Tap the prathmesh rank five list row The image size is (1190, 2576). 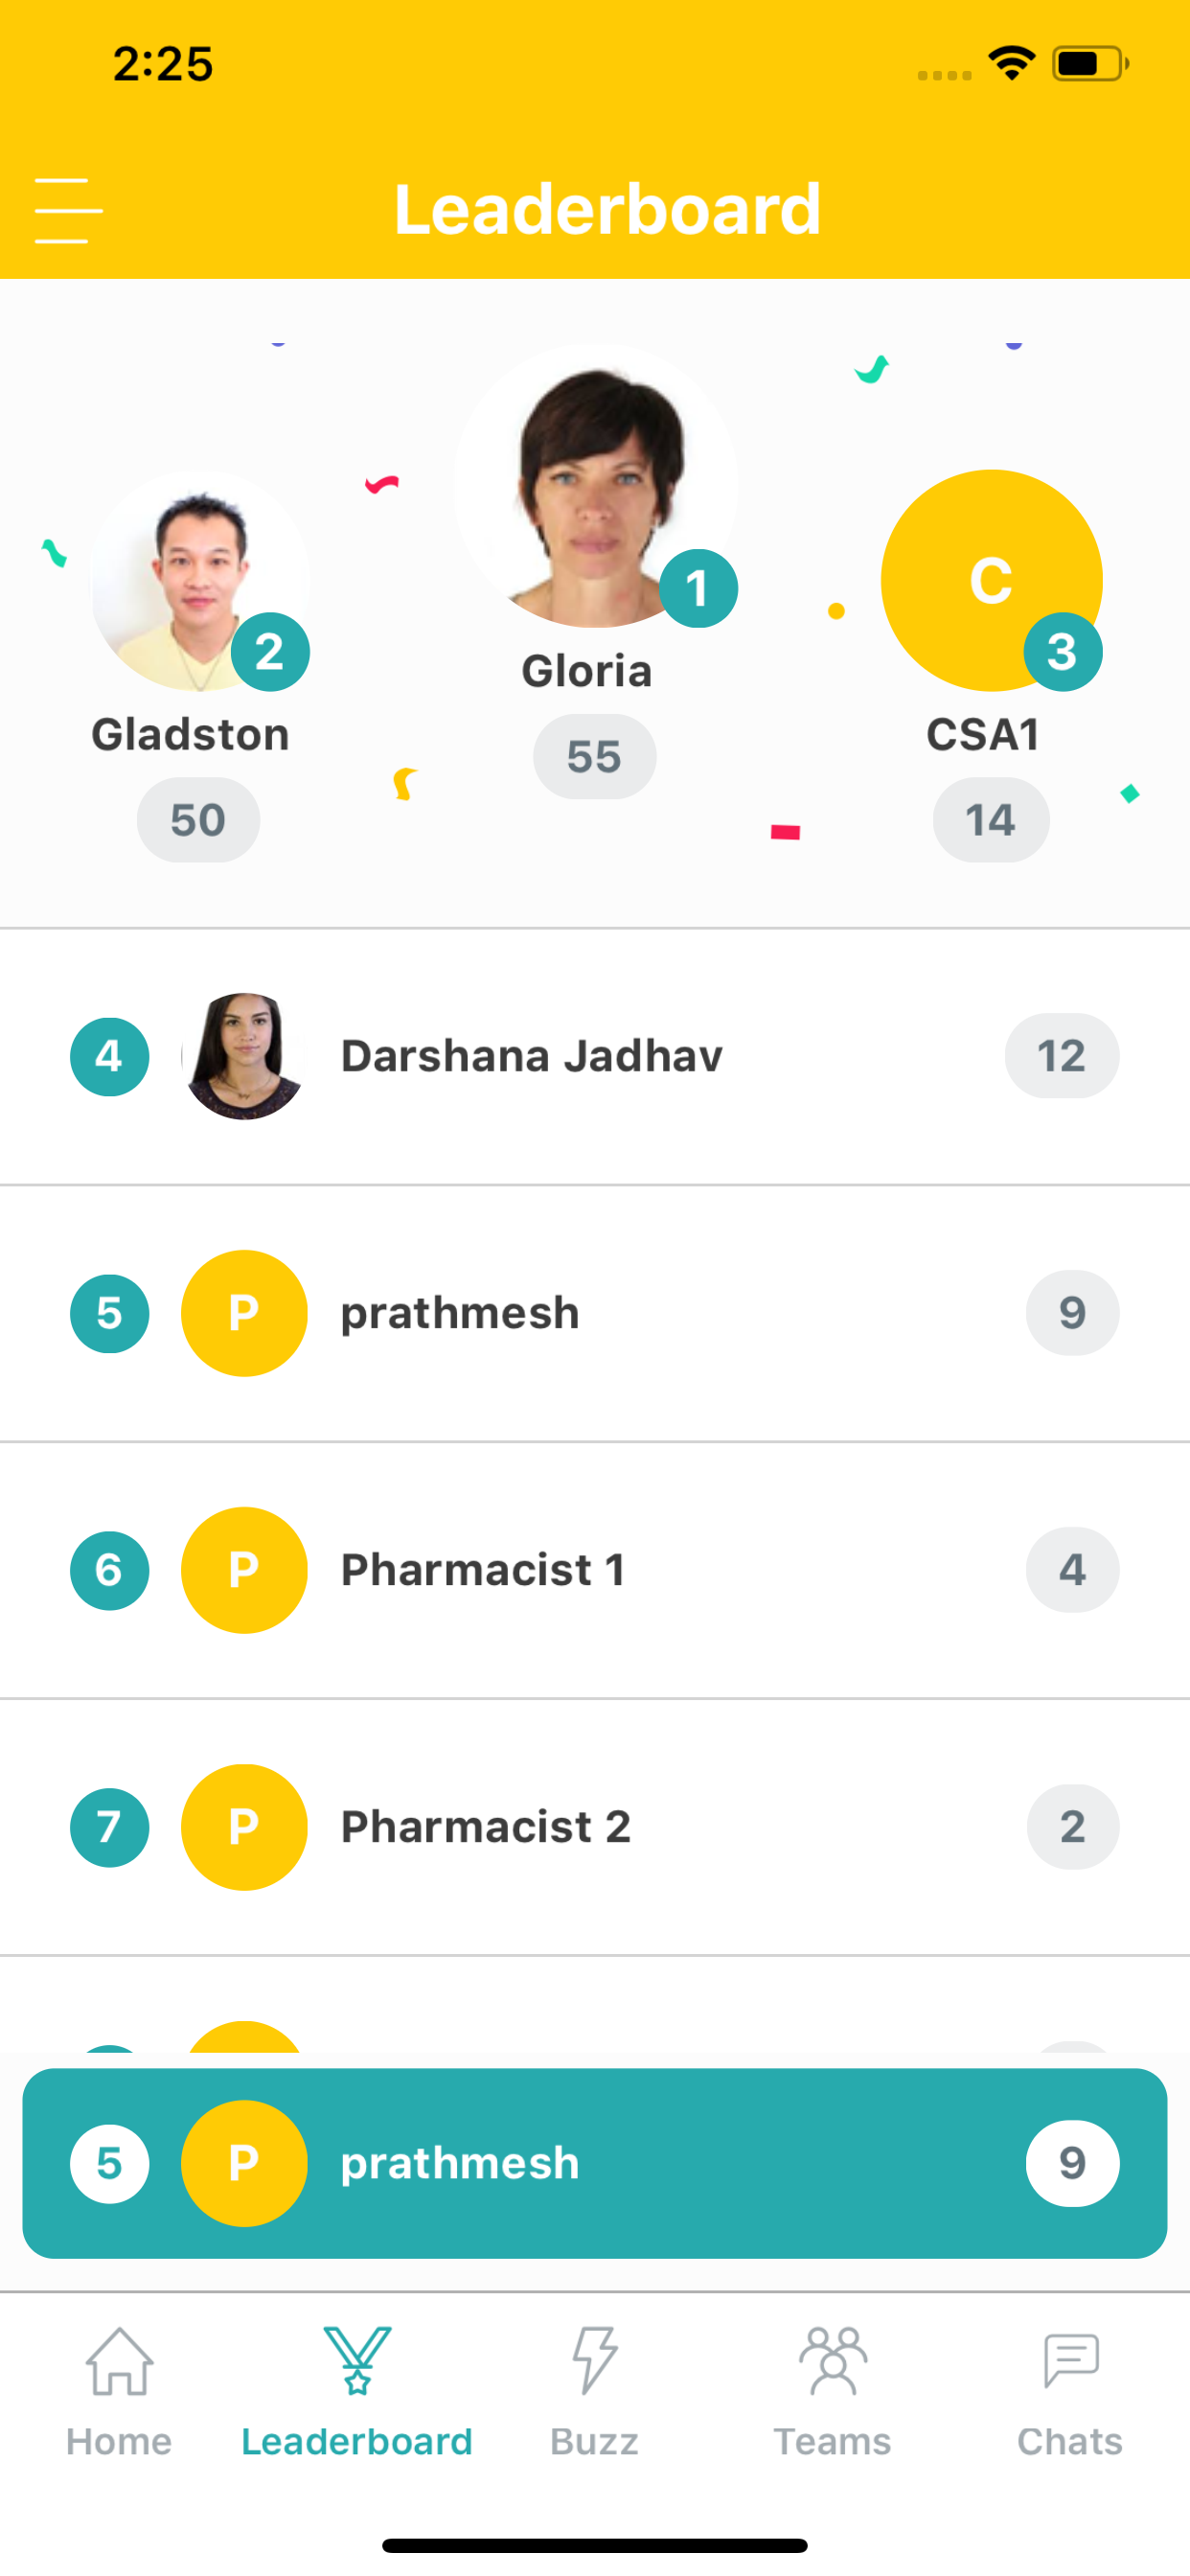(595, 1314)
